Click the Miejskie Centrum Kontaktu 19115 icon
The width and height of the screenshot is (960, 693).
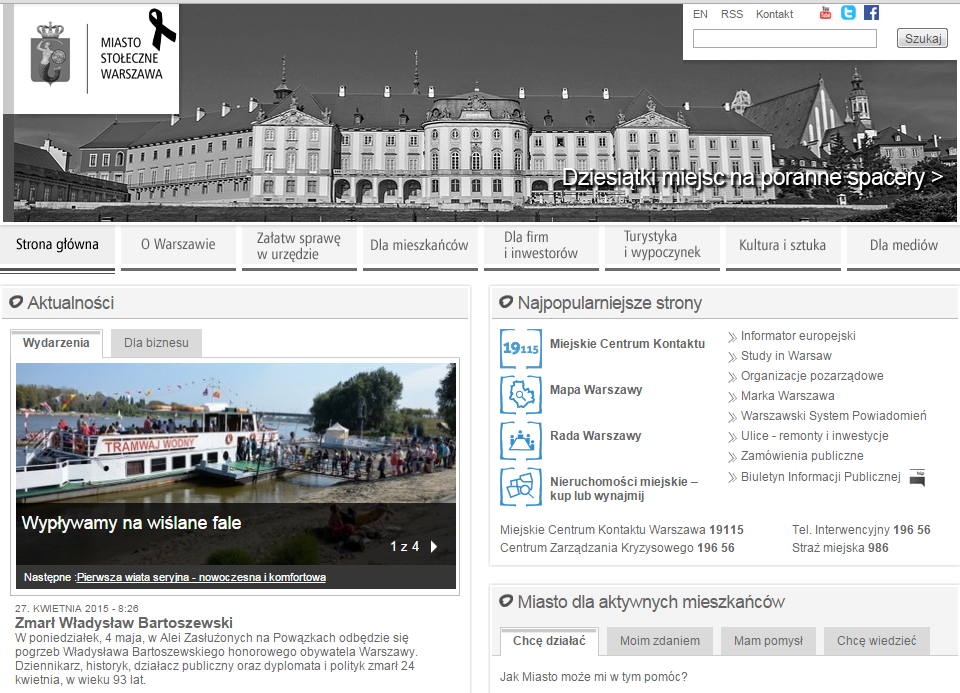coord(520,348)
